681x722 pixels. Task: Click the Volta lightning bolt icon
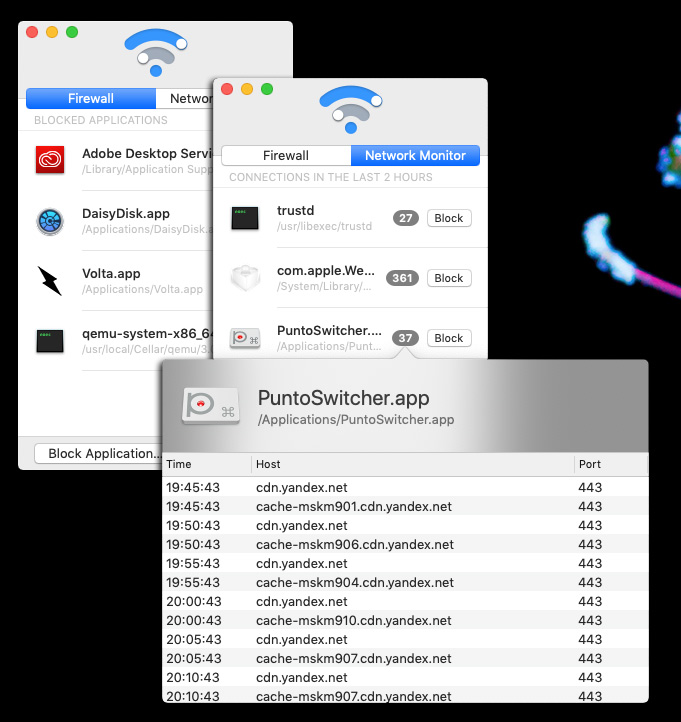click(50, 281)
